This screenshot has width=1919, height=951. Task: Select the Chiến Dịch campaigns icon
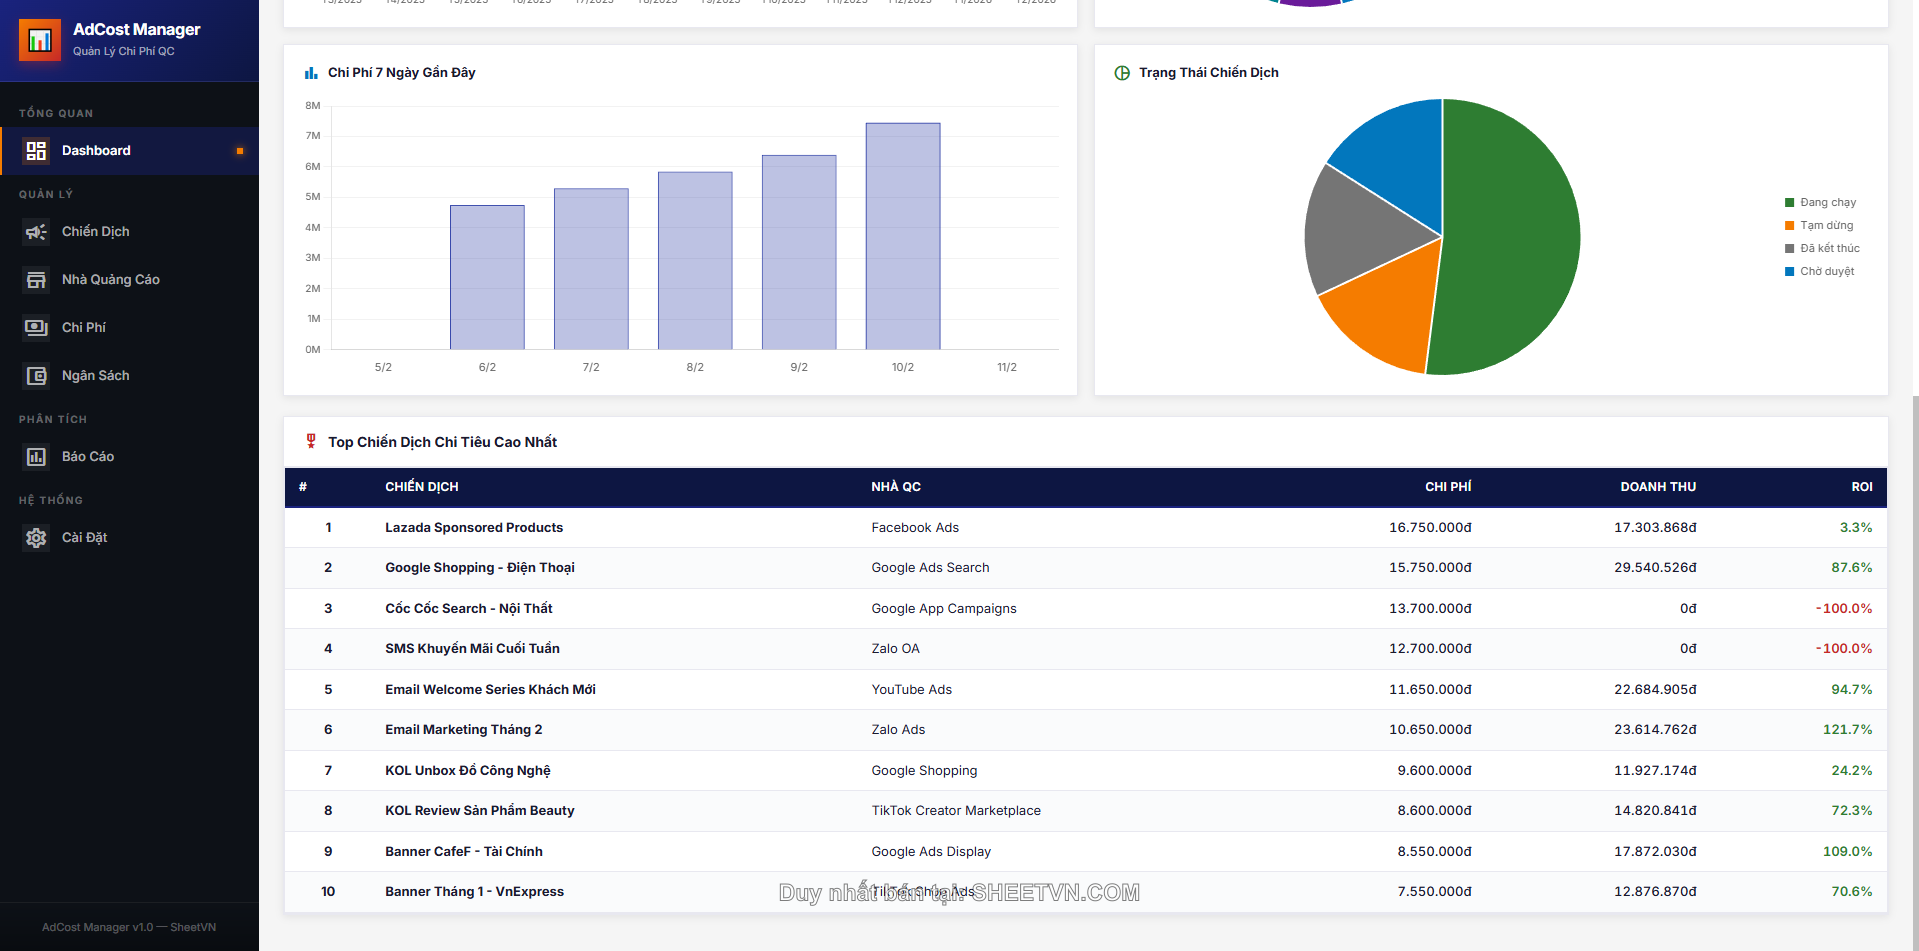pos(36,231)
